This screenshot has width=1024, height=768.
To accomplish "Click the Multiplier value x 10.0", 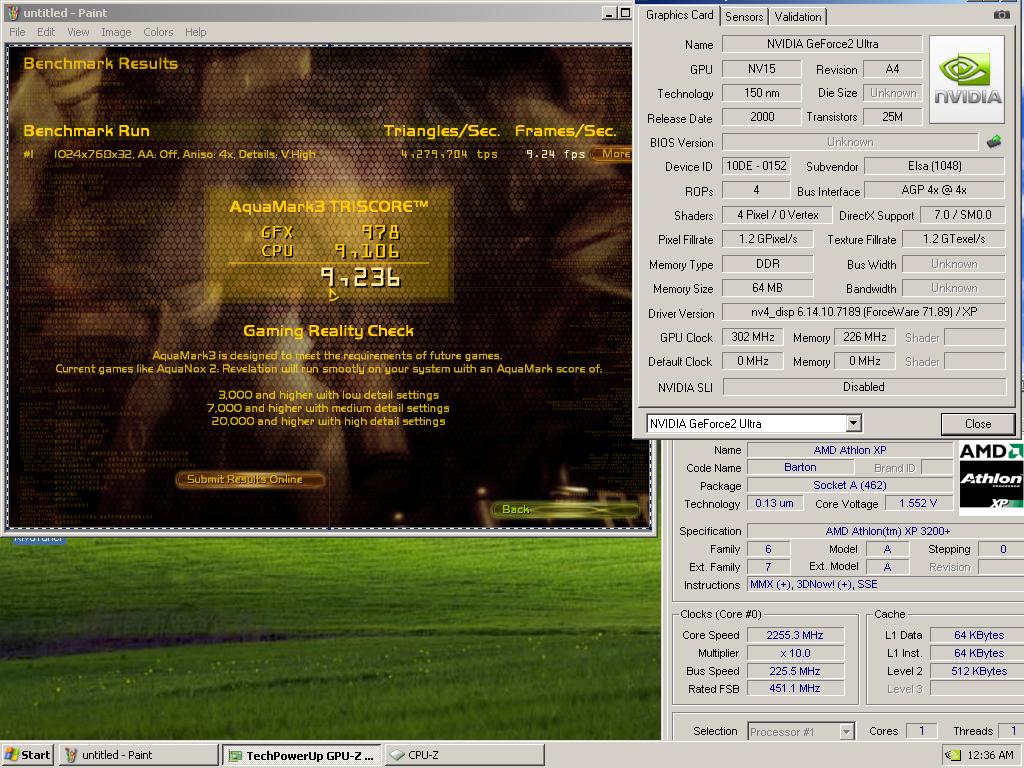I will (795, 653).
